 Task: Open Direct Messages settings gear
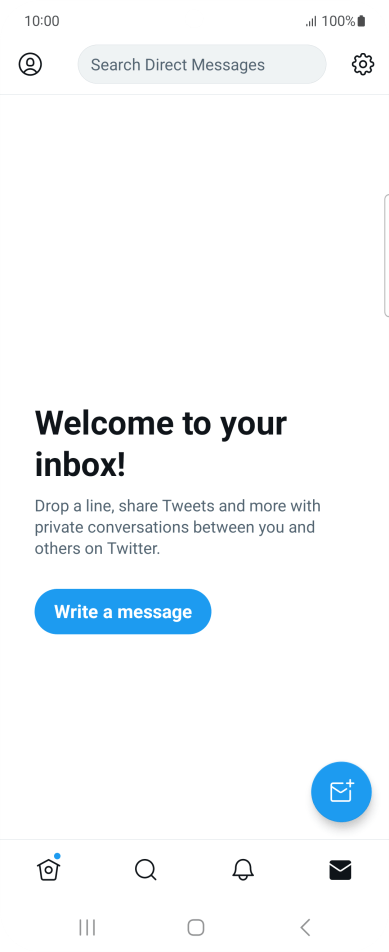[363, 64]
